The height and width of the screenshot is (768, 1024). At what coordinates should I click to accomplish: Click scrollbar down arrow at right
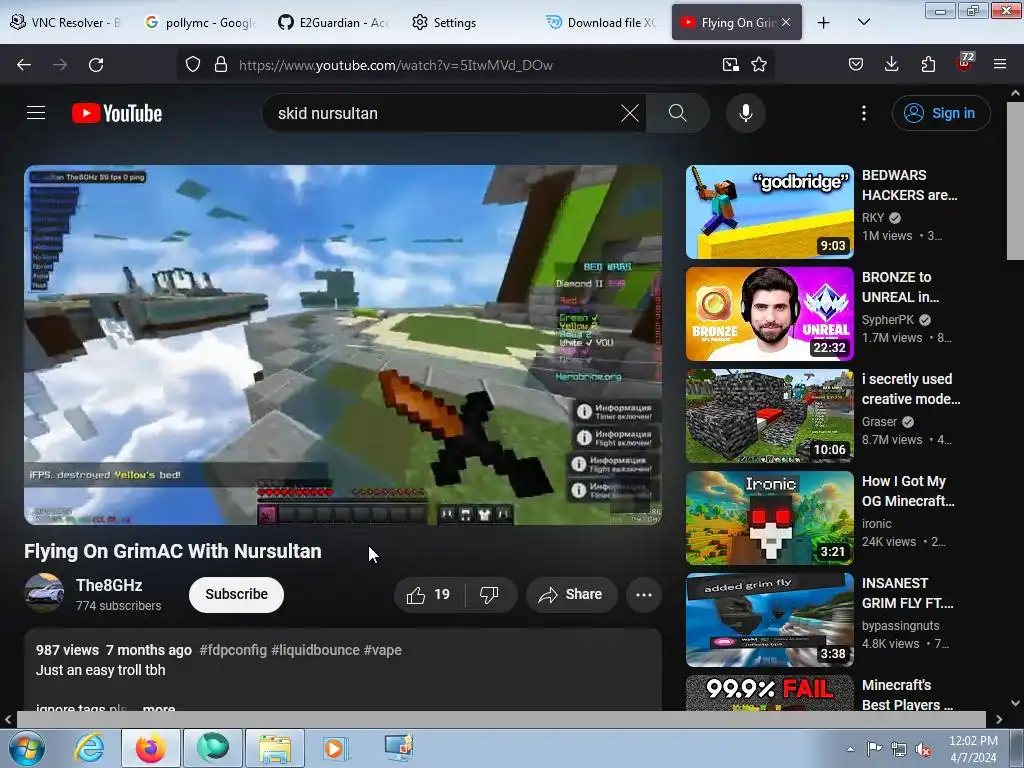tap(1015, 703)
